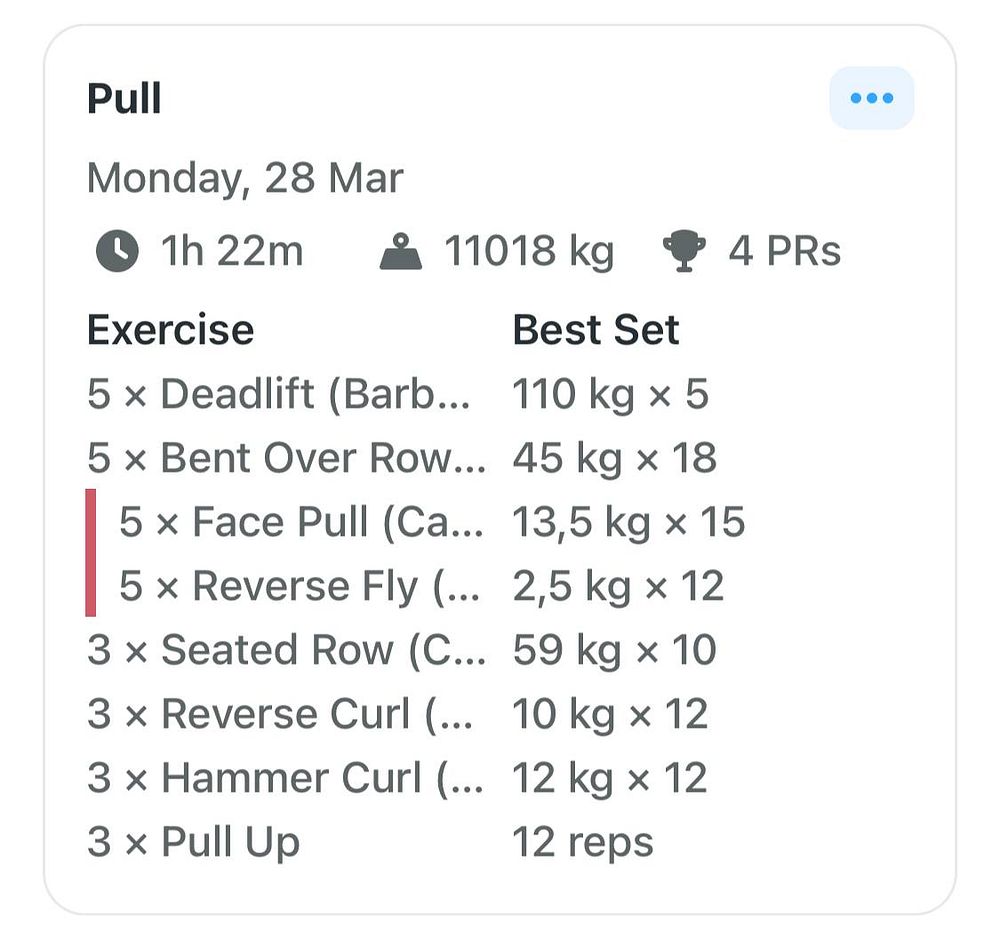1000x933 pixels.
Task: Click the clock duration icon
Action: coord(117,251)
